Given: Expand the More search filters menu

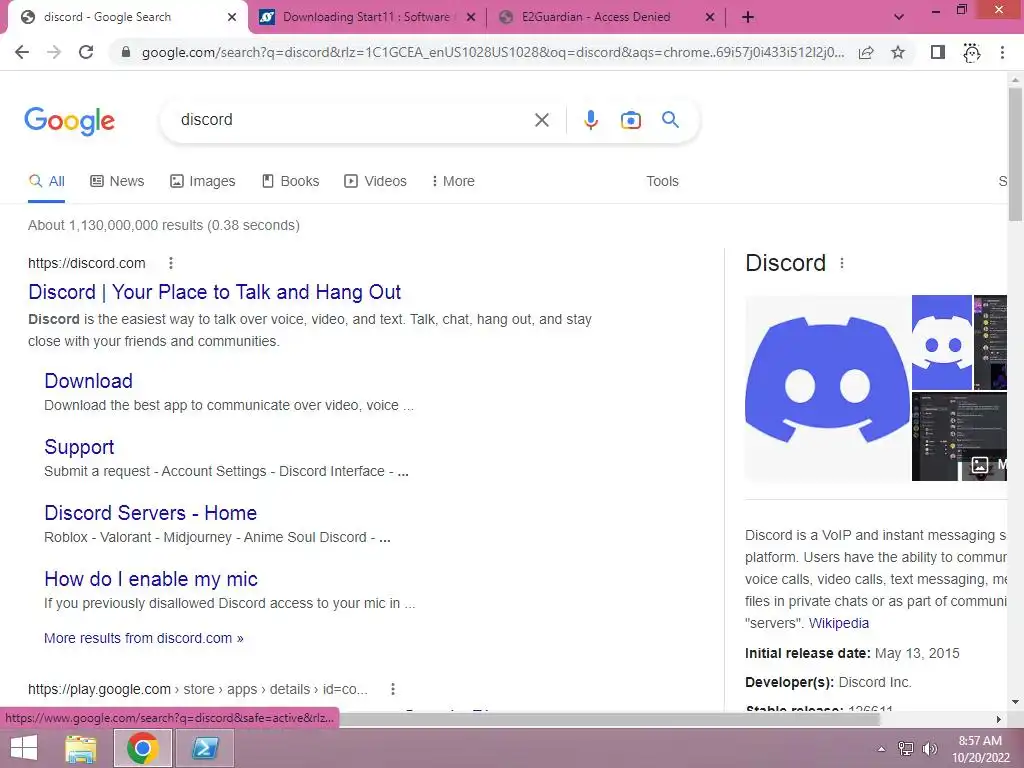Looking at the screenshot, I should [x=453, y=182].
